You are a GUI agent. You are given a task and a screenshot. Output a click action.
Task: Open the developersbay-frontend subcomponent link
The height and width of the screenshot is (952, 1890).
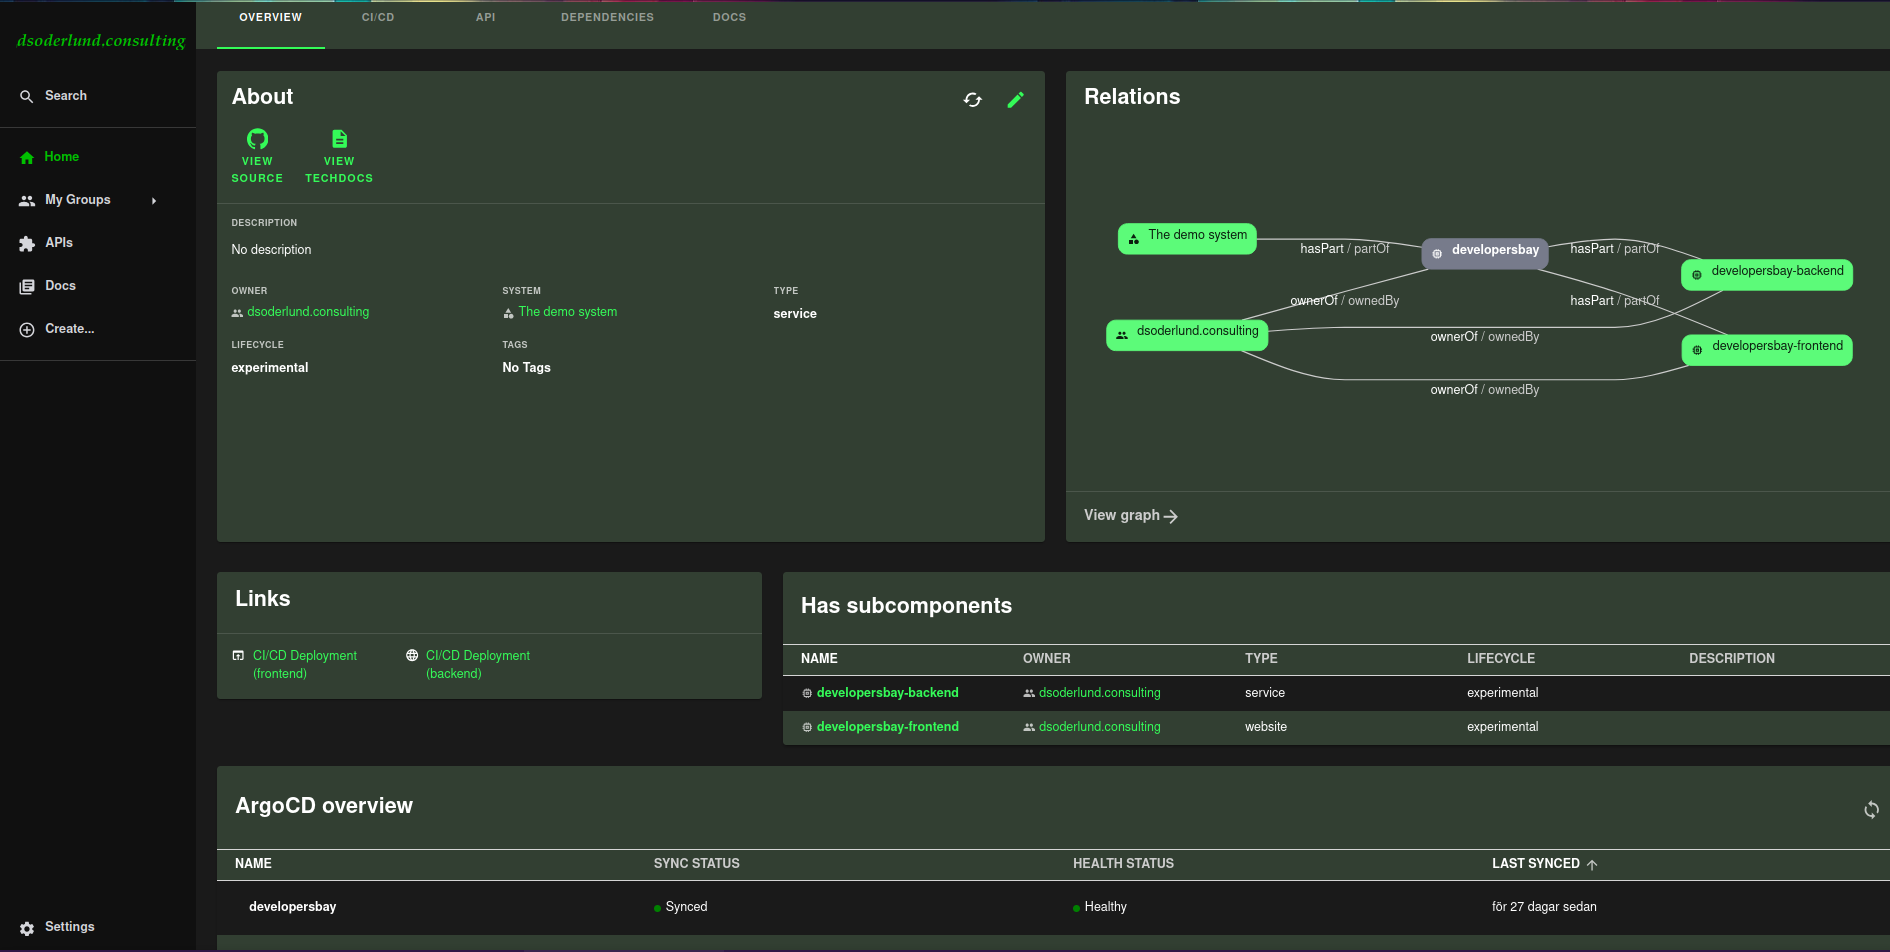[887, 727]
